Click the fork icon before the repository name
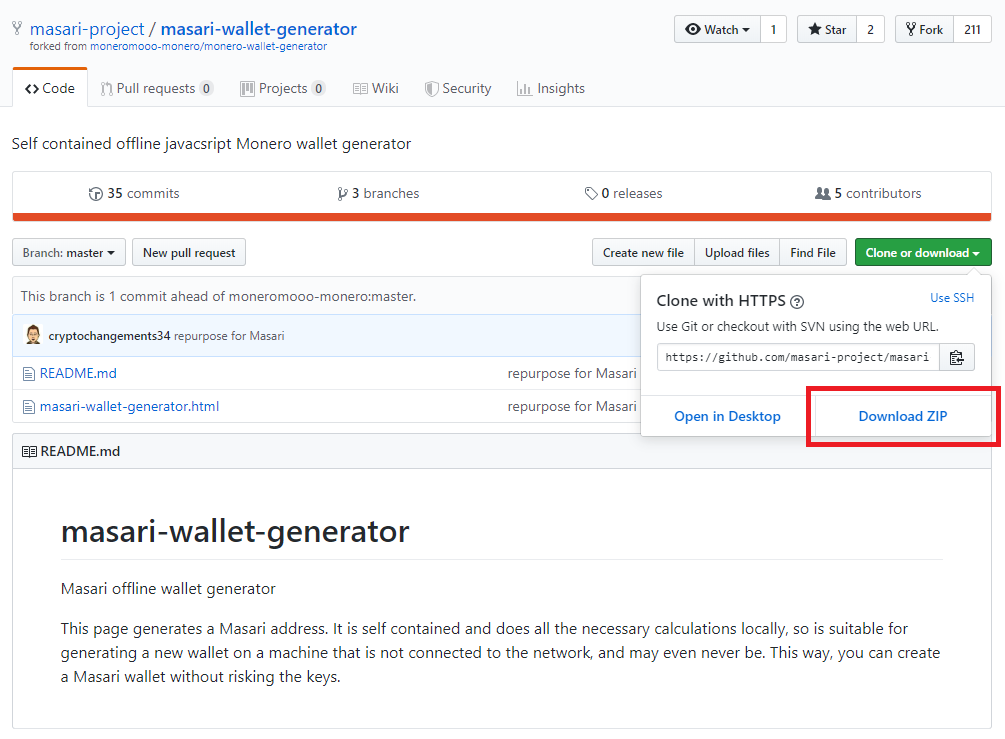Screen dimensions: 1005x739 coord(17,29)
